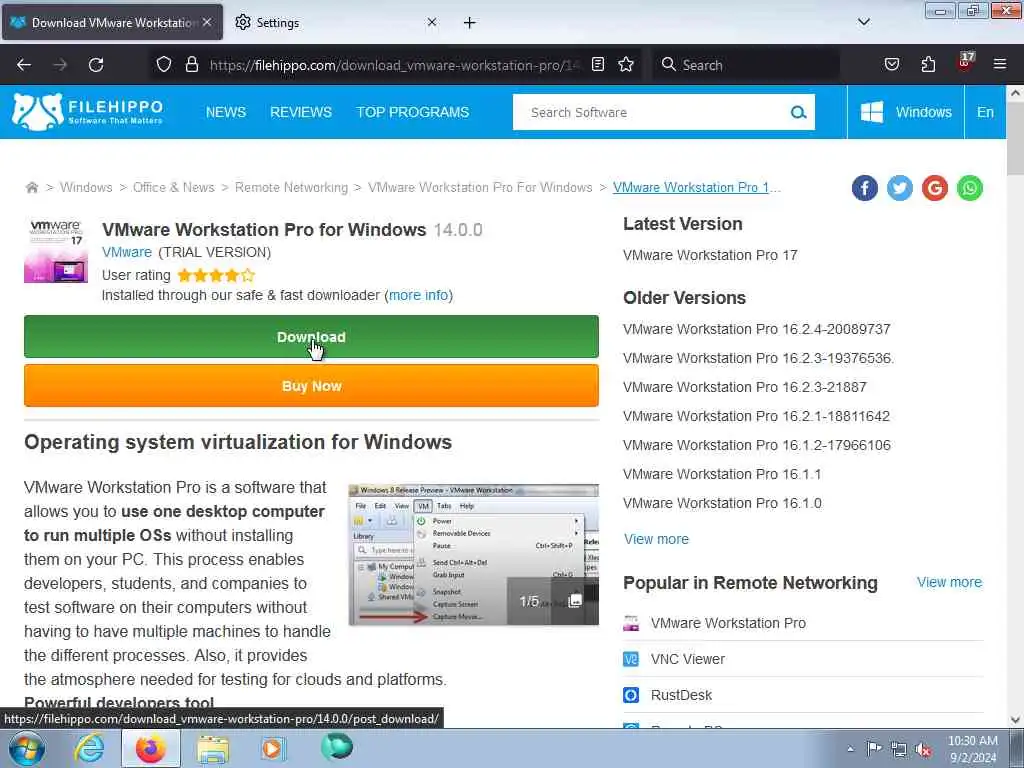Open version 16.2.1-18811642 link
Screen dimensions: 1024x768
click(x=756, y=416)
